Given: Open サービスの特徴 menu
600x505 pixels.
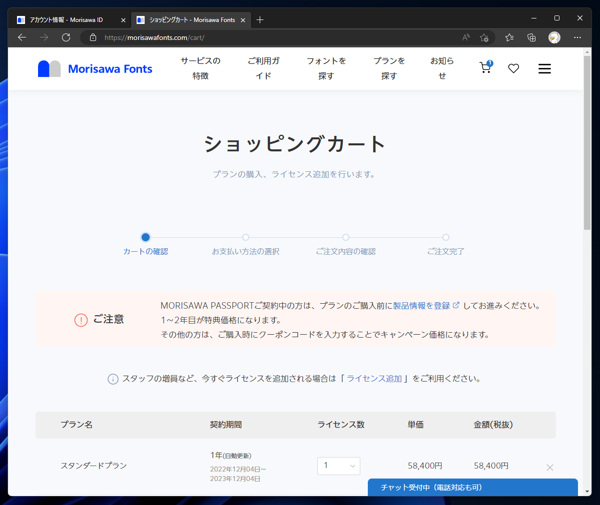Looking at the screenshot, I should 201,68.
